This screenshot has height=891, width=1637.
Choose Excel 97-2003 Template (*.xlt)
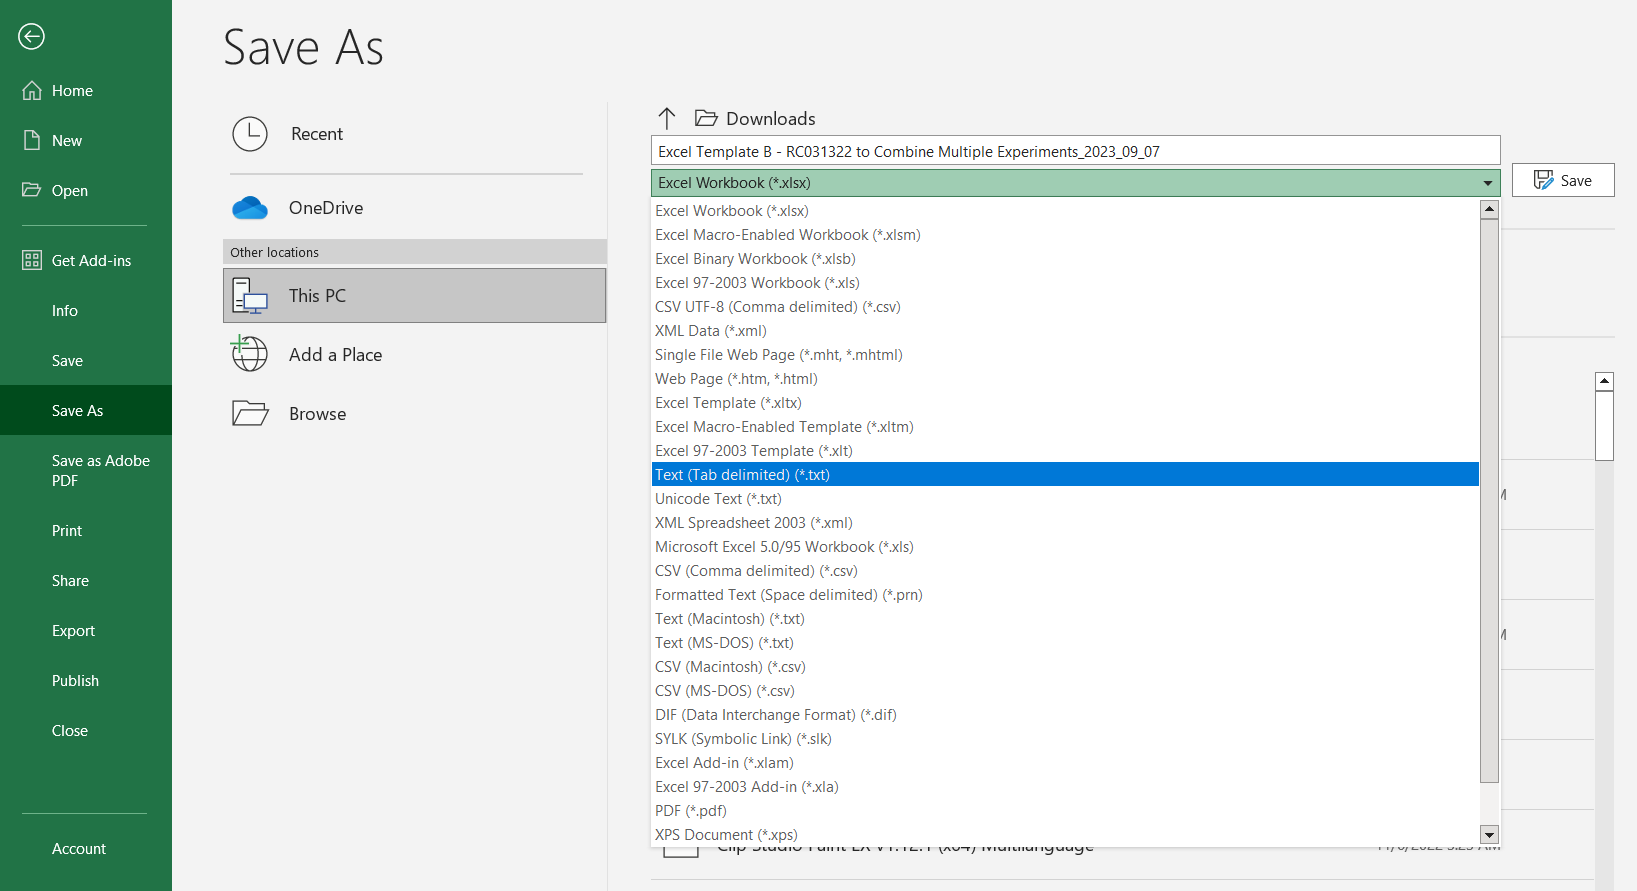1065,451
